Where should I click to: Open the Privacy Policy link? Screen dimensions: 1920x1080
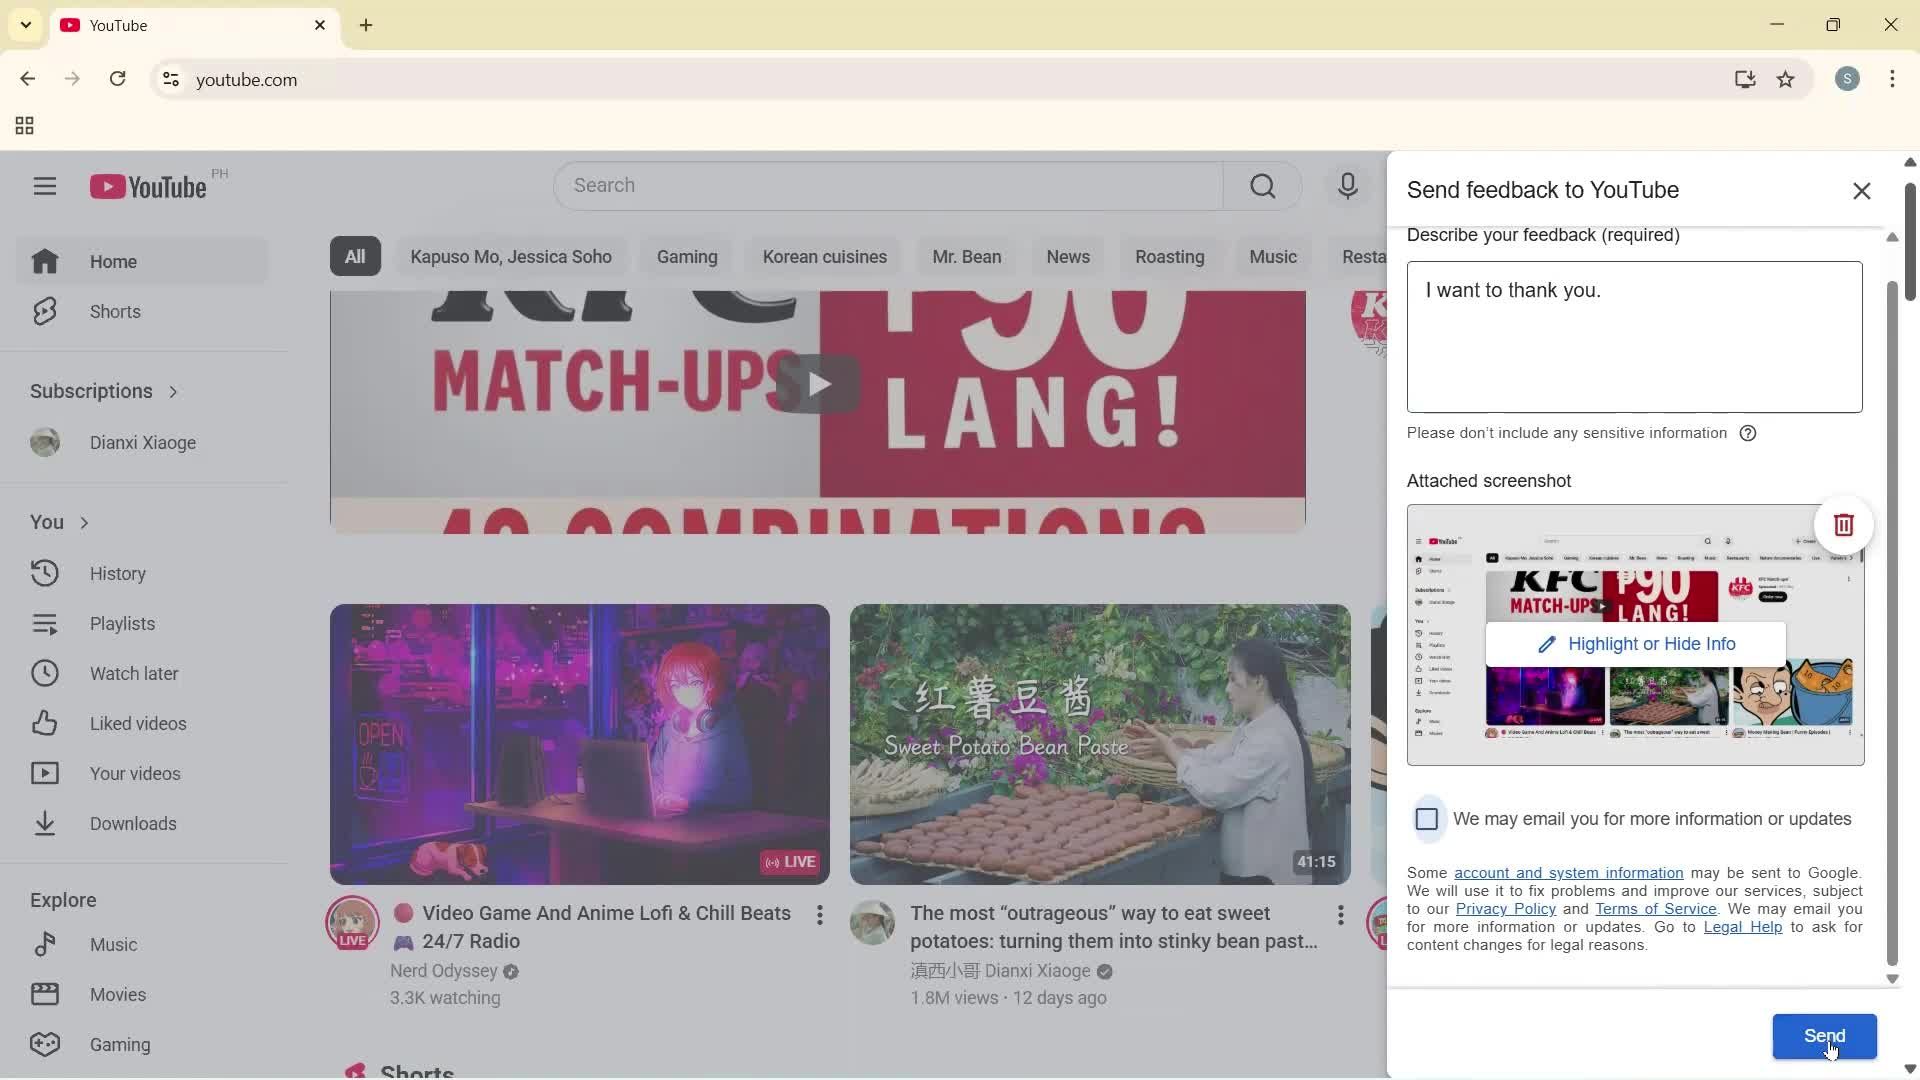coord(1504,908)
